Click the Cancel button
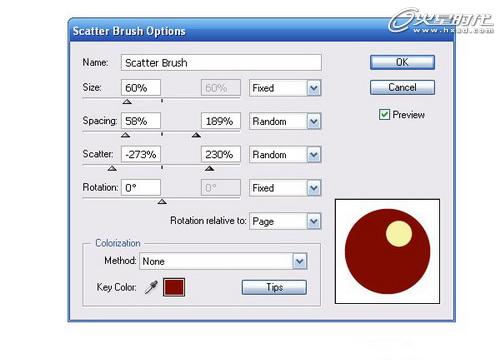500x364 pixels. click(x=402, y=87)
